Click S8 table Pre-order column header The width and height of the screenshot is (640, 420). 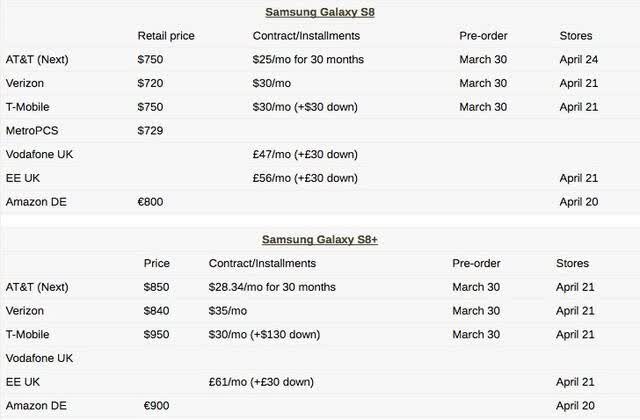483,36
